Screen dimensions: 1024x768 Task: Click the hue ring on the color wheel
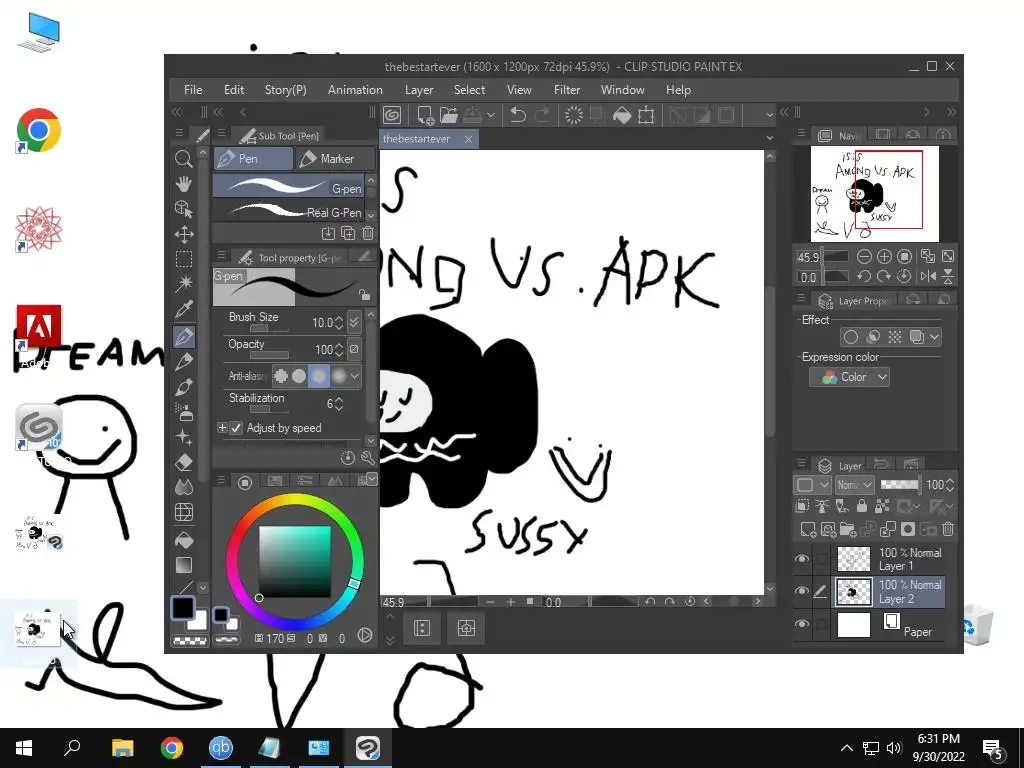(295, 498)
